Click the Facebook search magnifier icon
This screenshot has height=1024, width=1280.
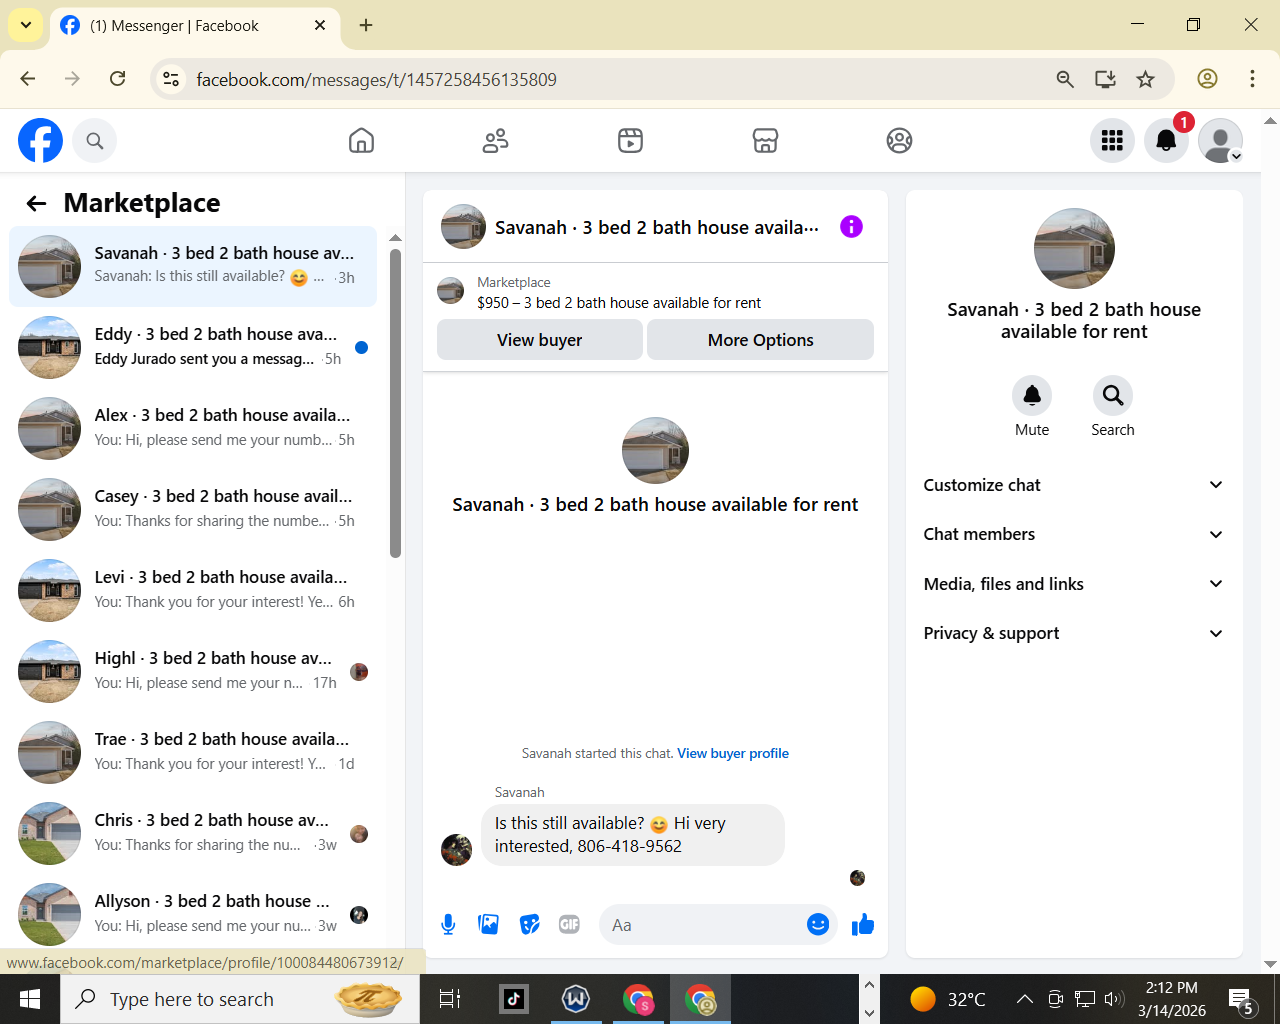95,141
